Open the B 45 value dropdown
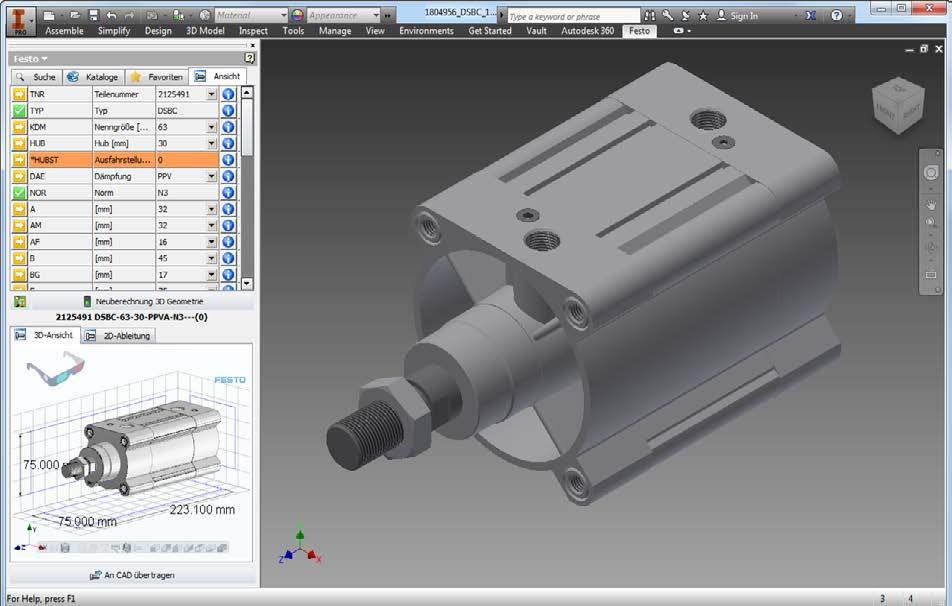Image resolution: width=952 pixels, height=606 pixels. click(x=211, y=258)
